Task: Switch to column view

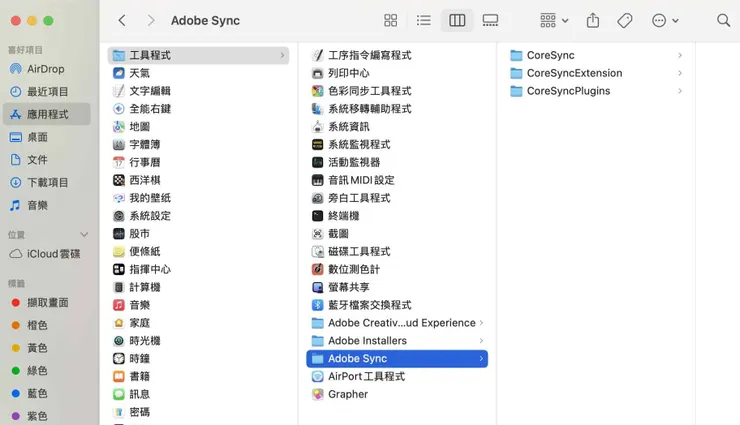Action: (x=457, y=20)
